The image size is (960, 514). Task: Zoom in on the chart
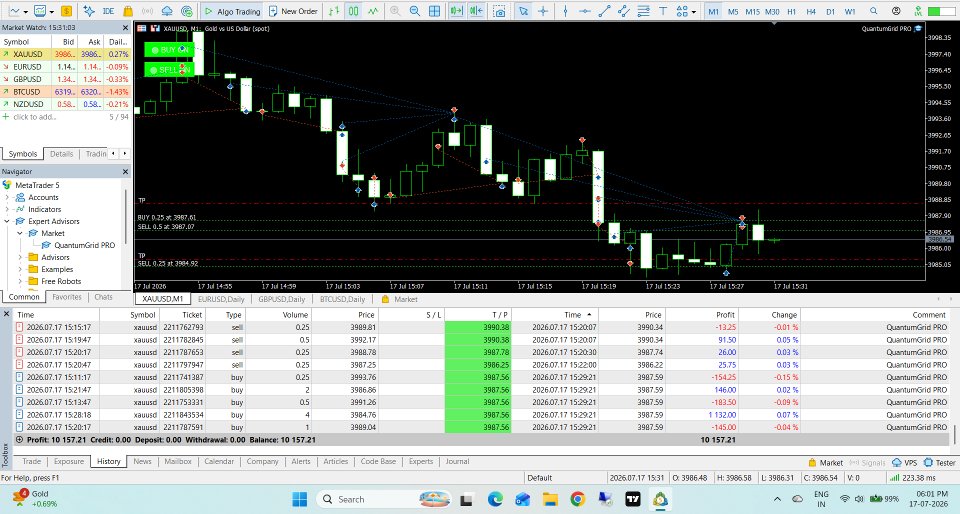click(395, 11)
